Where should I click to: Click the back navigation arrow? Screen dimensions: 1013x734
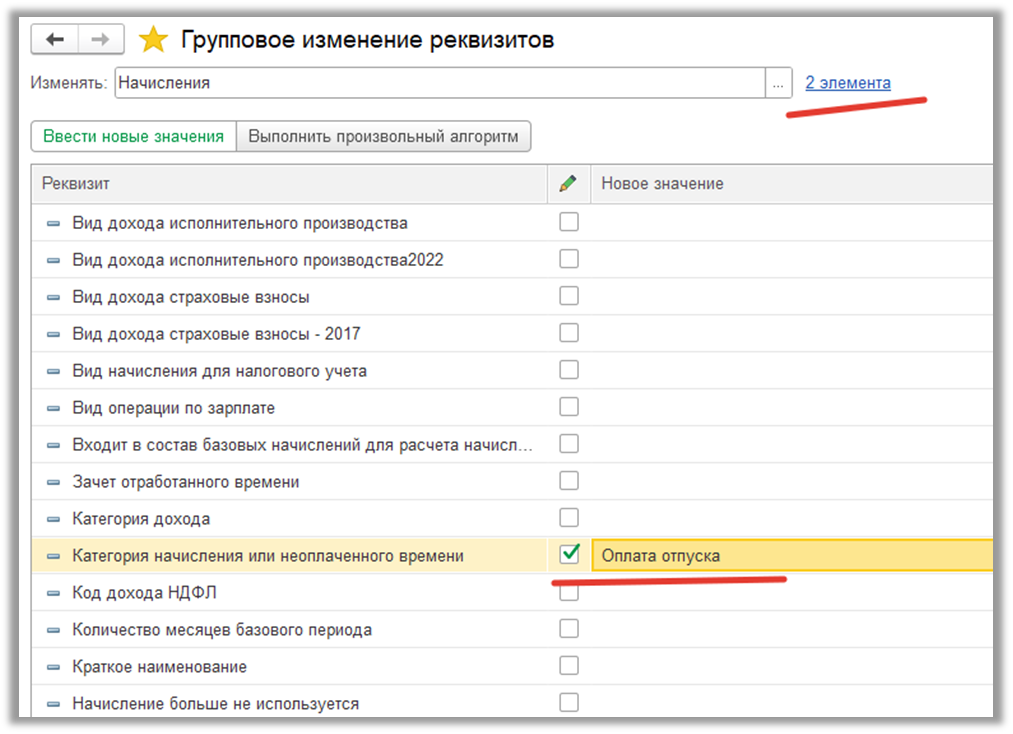(55, 40)
